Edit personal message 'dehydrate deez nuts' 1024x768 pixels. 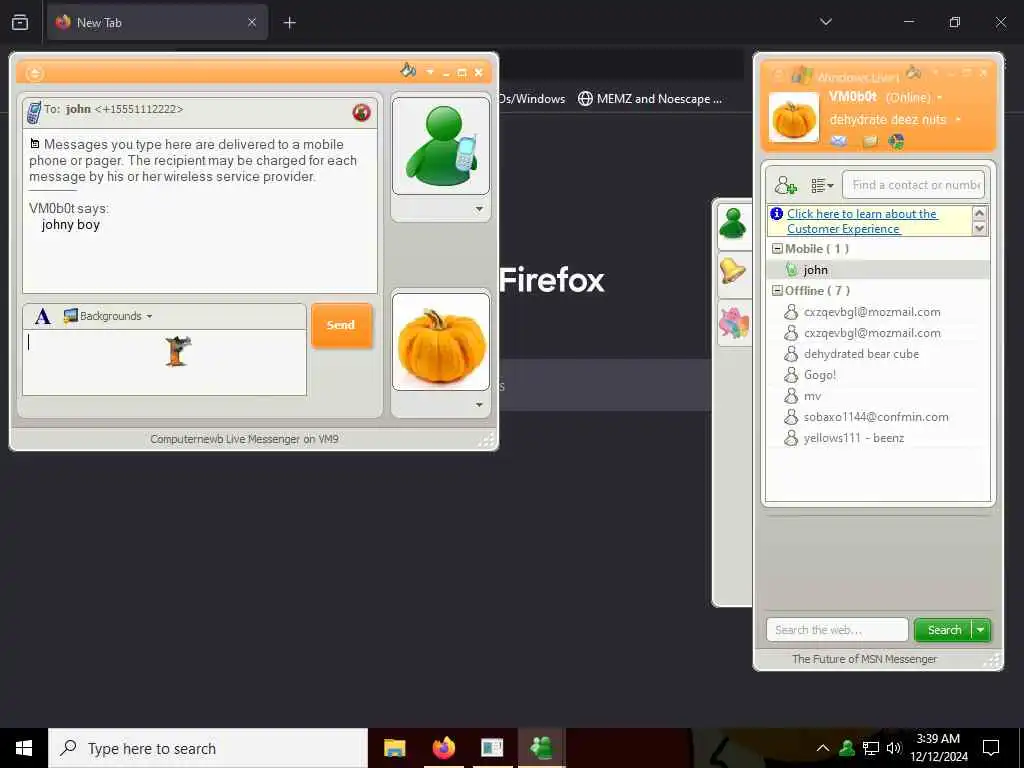click(888, 120)
